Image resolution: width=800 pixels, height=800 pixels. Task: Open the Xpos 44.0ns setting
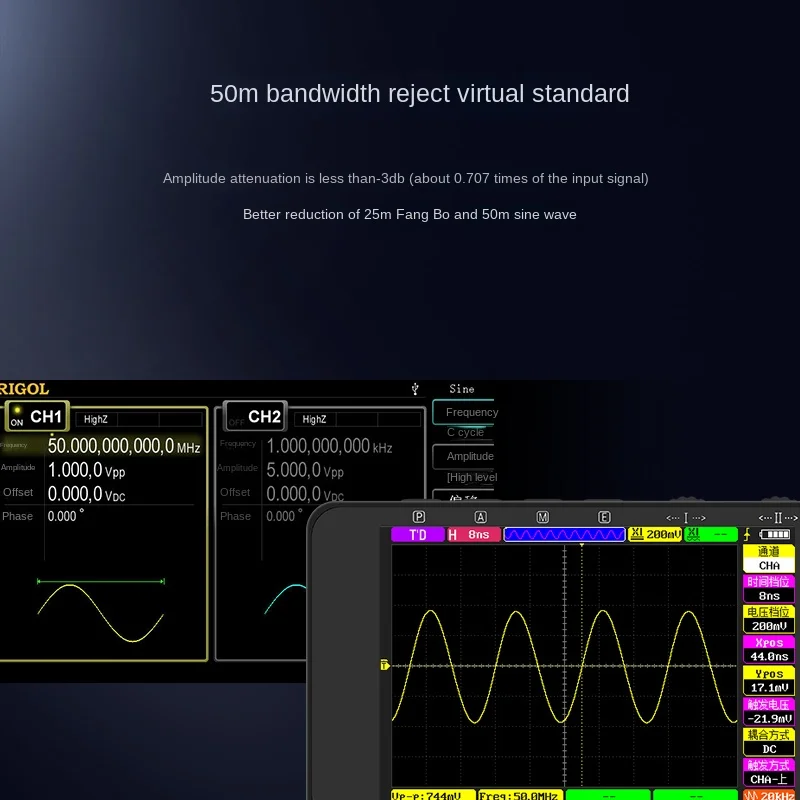(x=768, y=649)
